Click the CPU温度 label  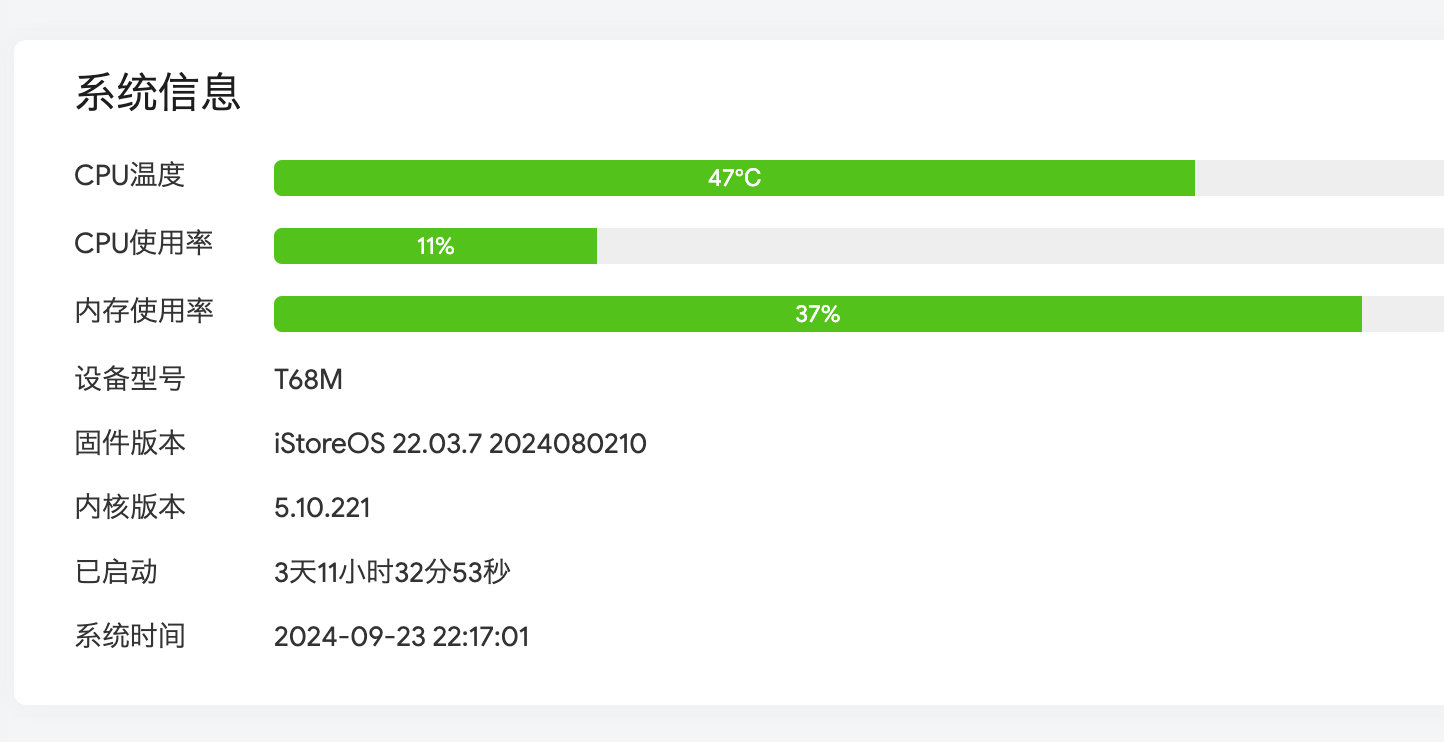(x=130, y=176)
